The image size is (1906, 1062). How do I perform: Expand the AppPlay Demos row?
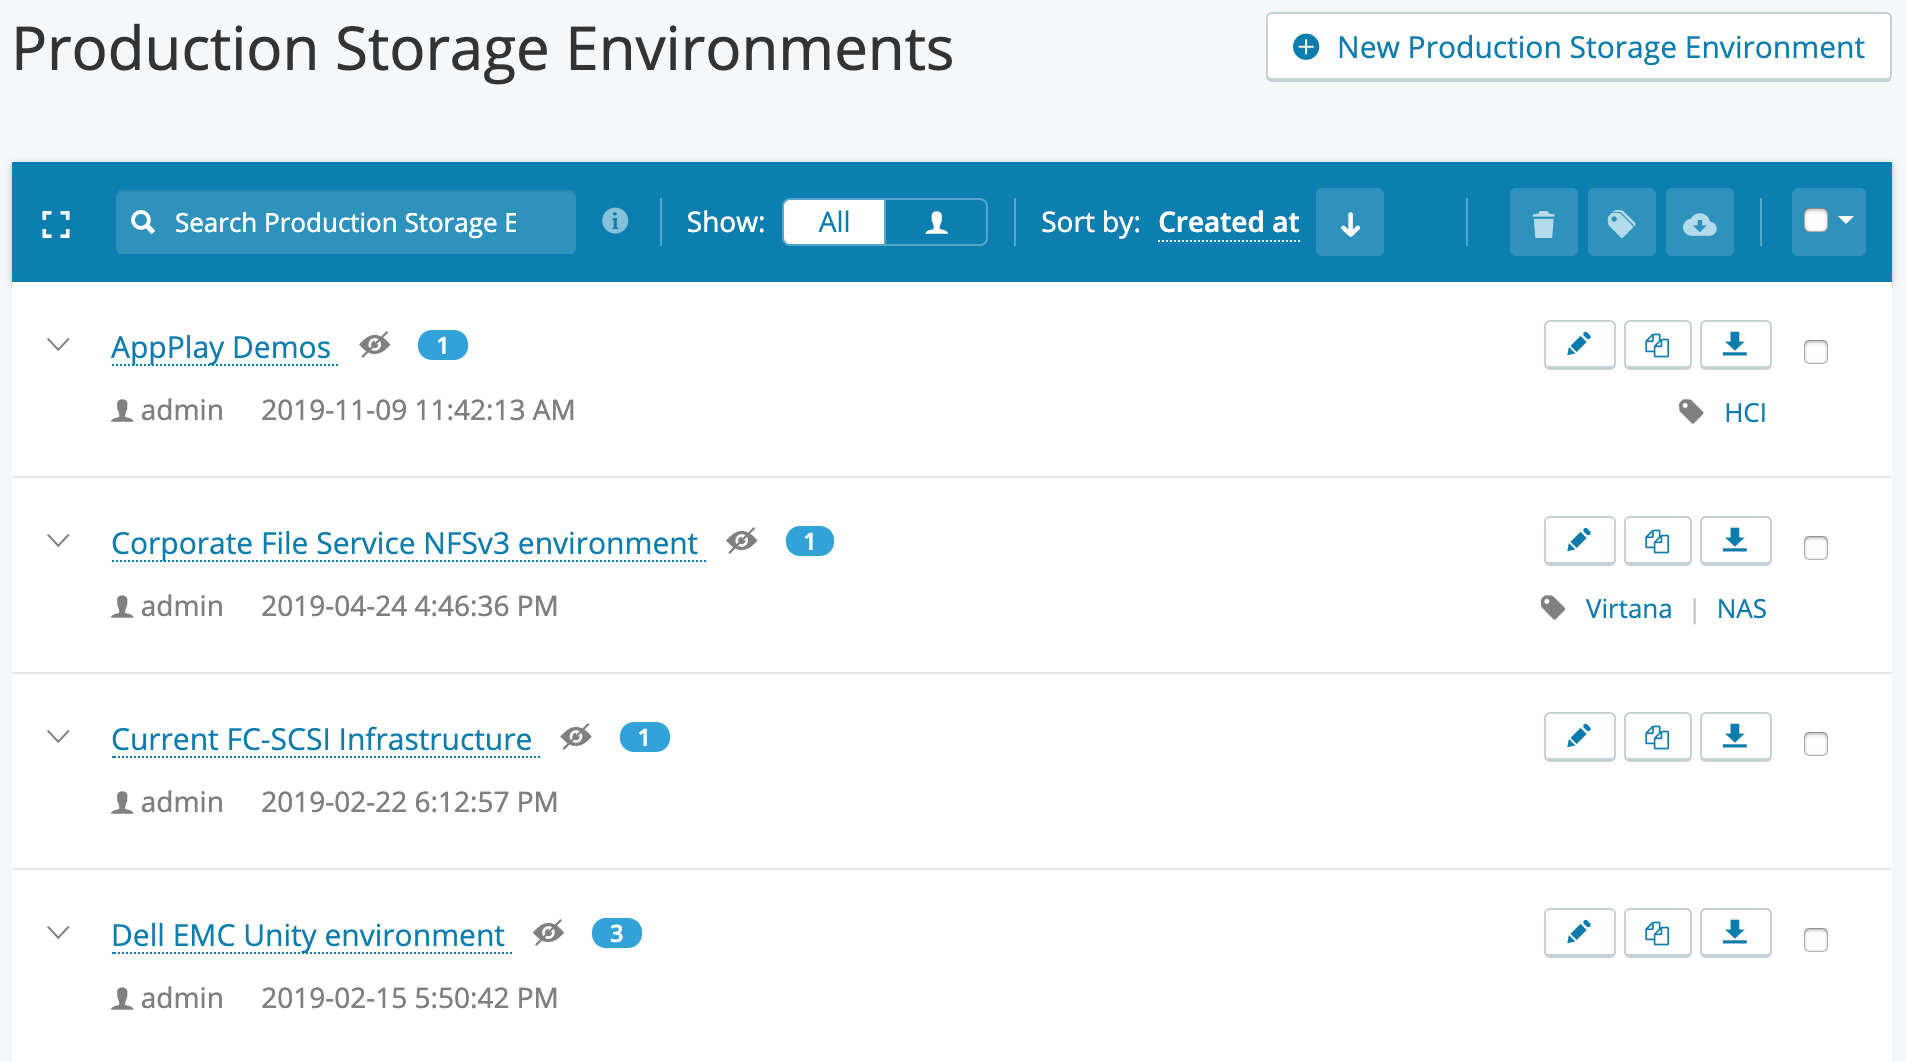click(59, 345)
